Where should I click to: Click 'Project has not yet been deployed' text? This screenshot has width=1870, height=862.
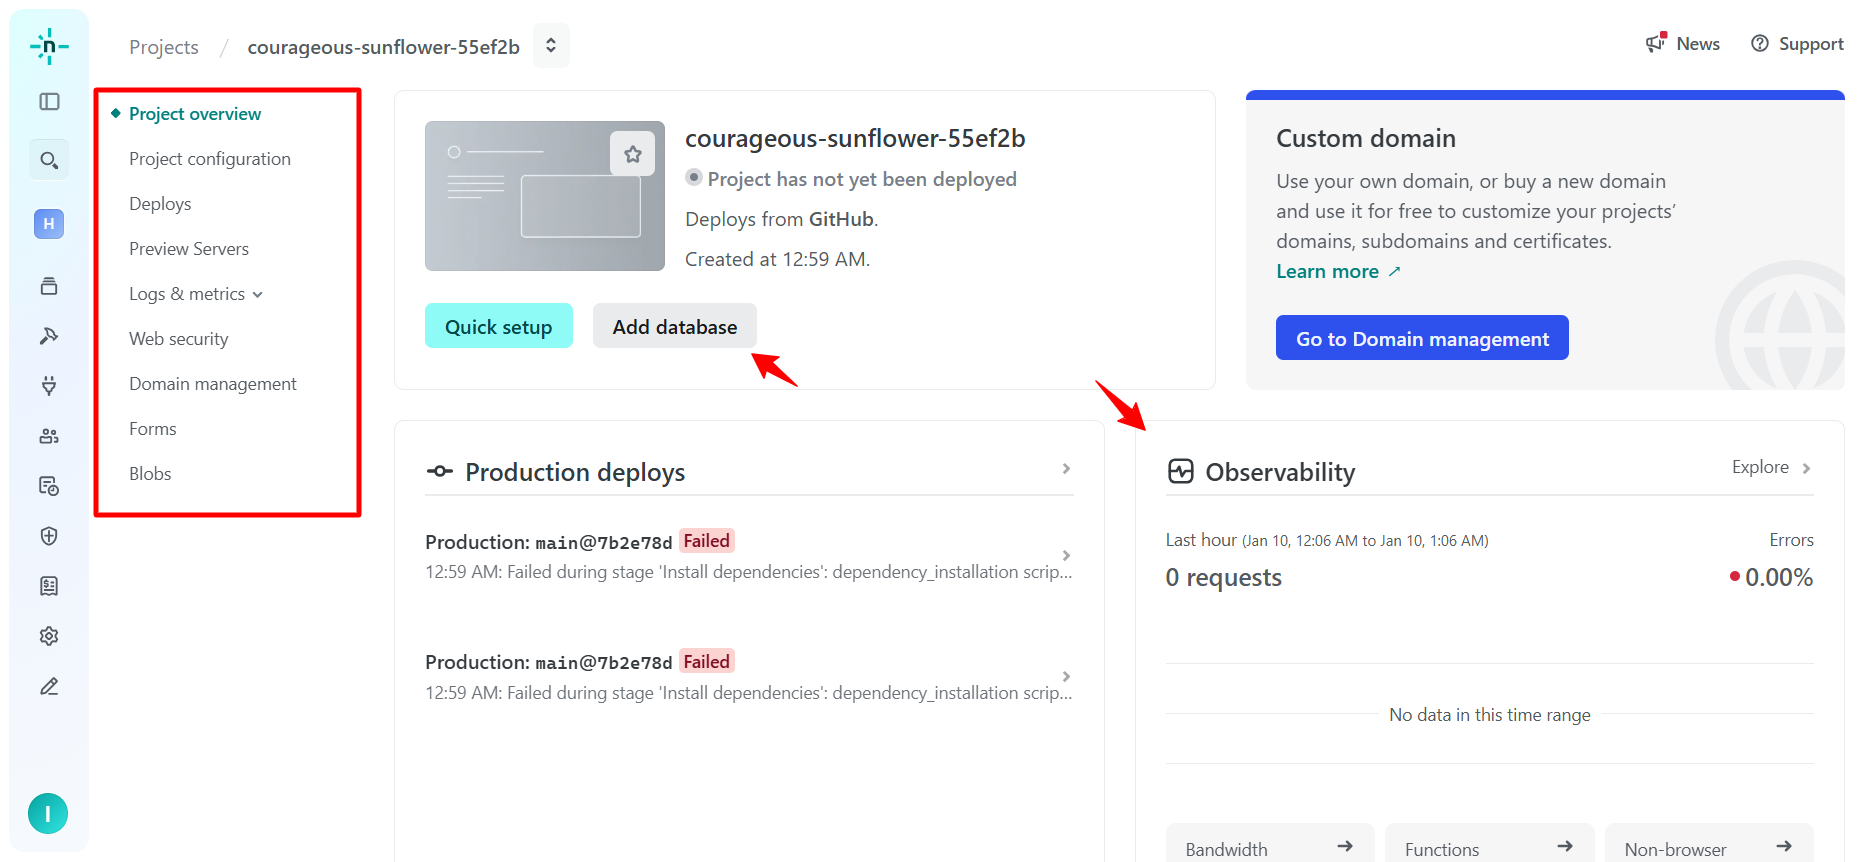coord(862,179)
